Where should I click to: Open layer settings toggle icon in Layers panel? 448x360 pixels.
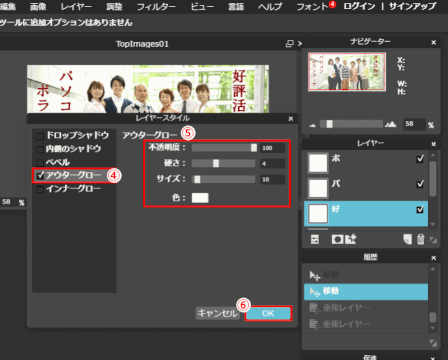(x=315, y=239)
